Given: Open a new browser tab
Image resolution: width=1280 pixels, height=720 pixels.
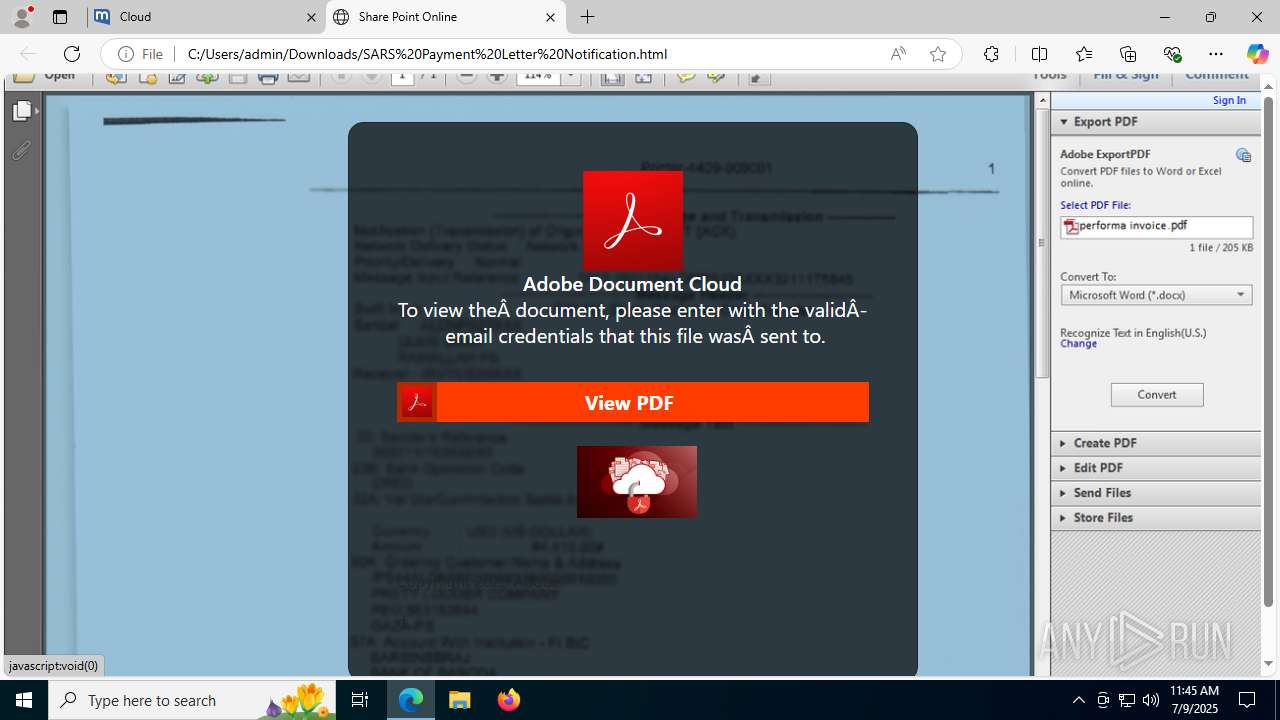Looking at the screenshot, I should point(588,17).
